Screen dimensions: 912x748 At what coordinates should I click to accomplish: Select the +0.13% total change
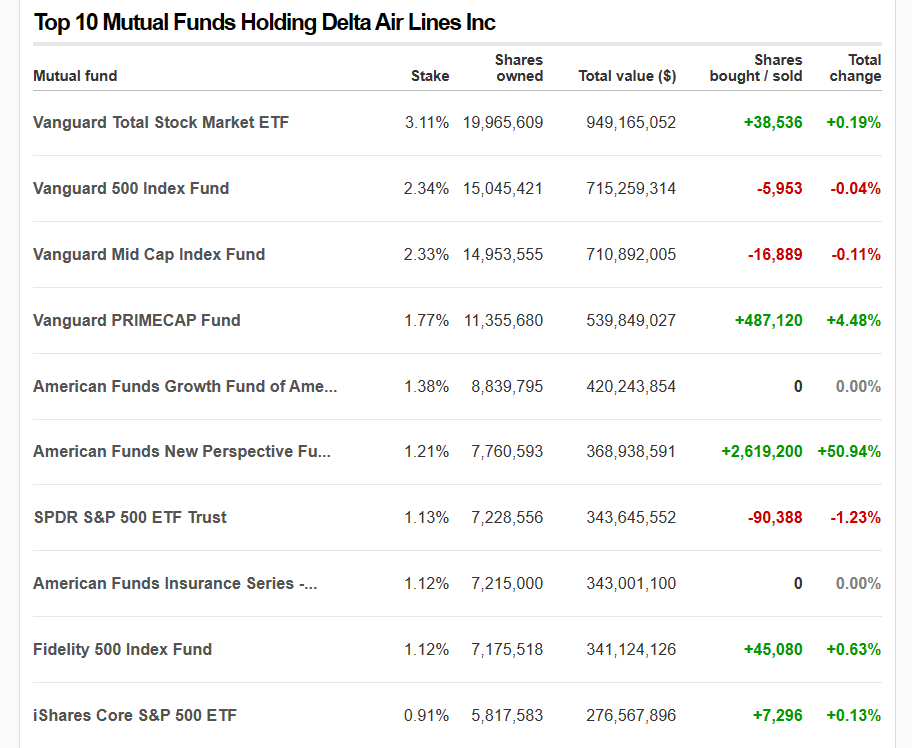click(x=853, y=715)
